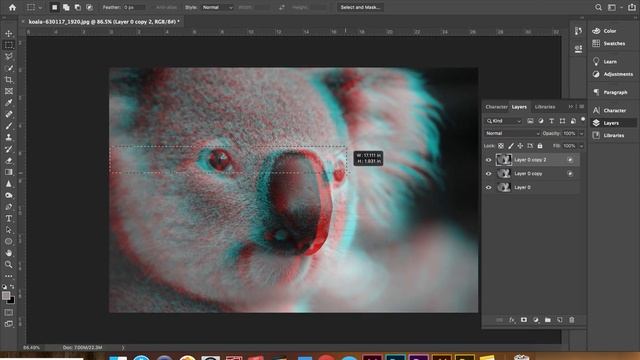The width and height of the screenshot is (640, 360).
Task: Switch to the Character tab
Action: (x=496, y=107)
